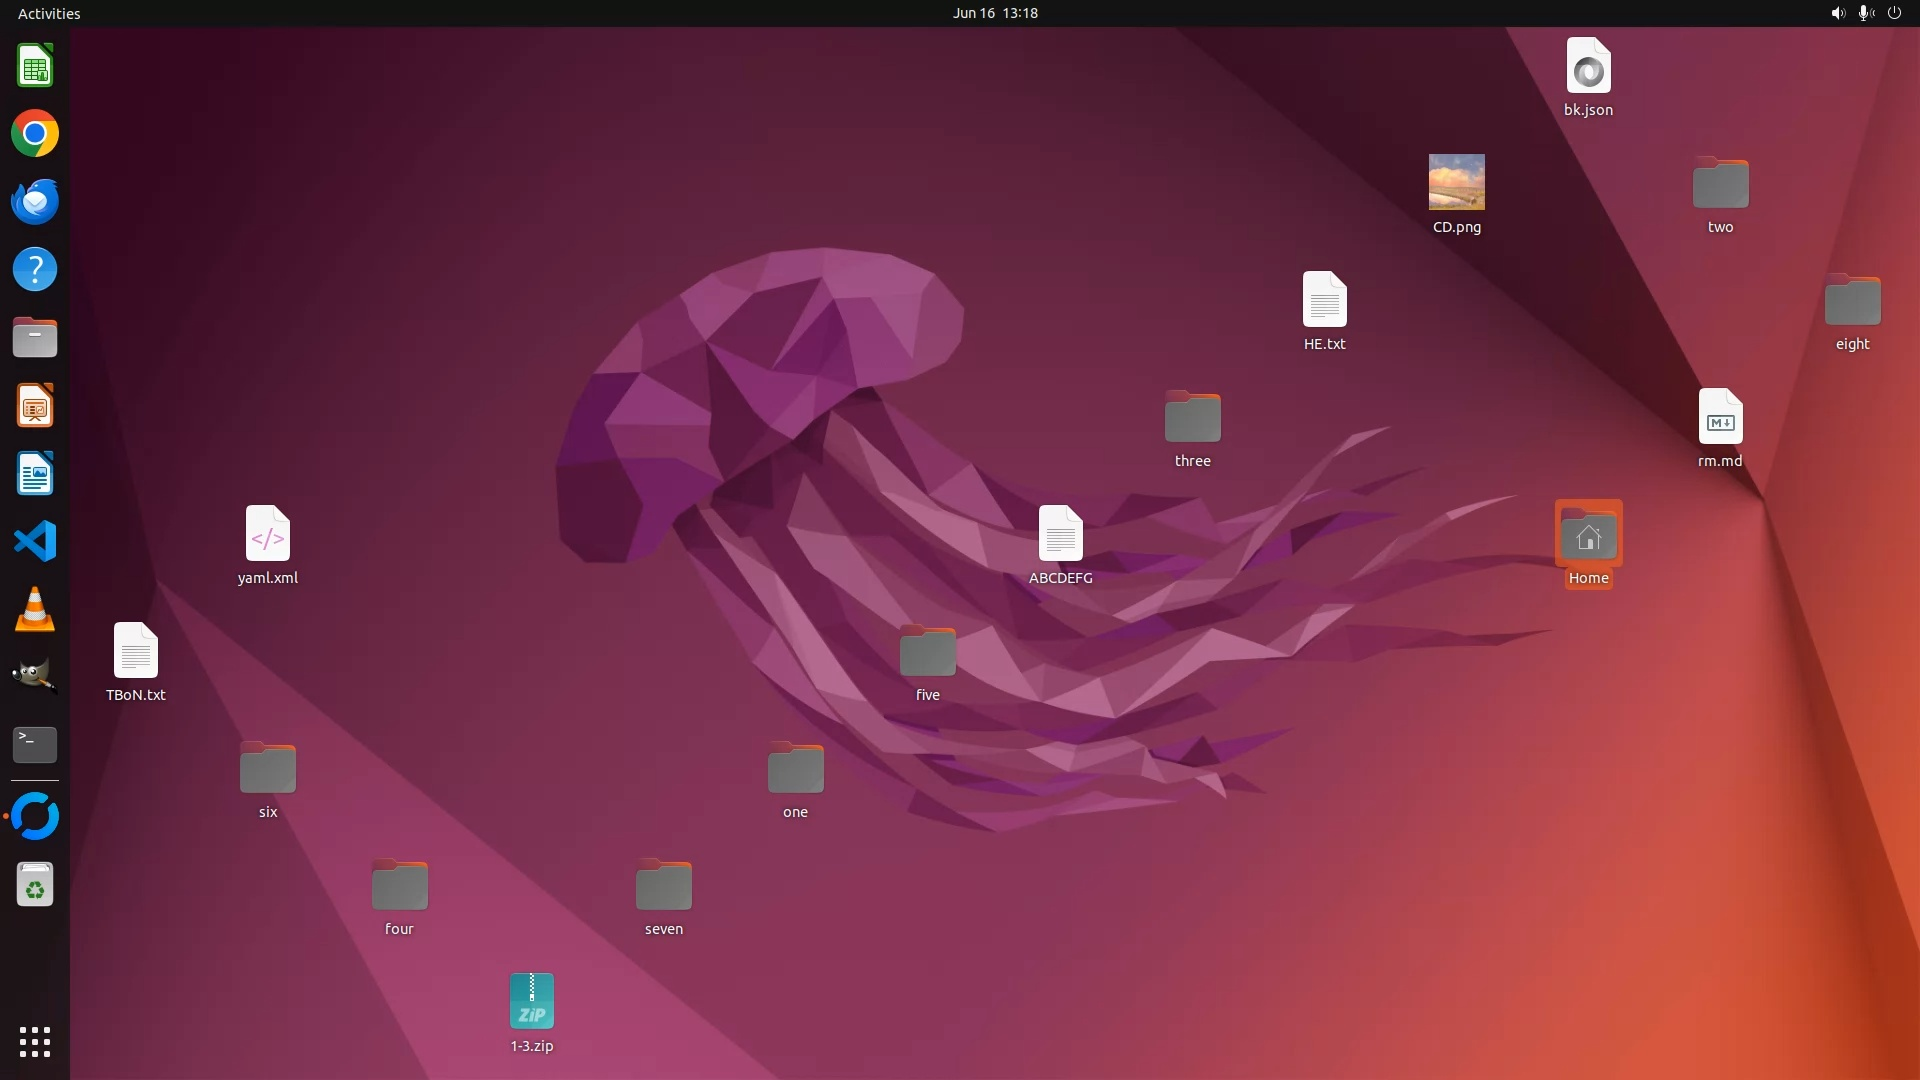Click the microphone indicator in the top bar
This screenshot has width=1920, height=1080.
[x=1865, y=13]
